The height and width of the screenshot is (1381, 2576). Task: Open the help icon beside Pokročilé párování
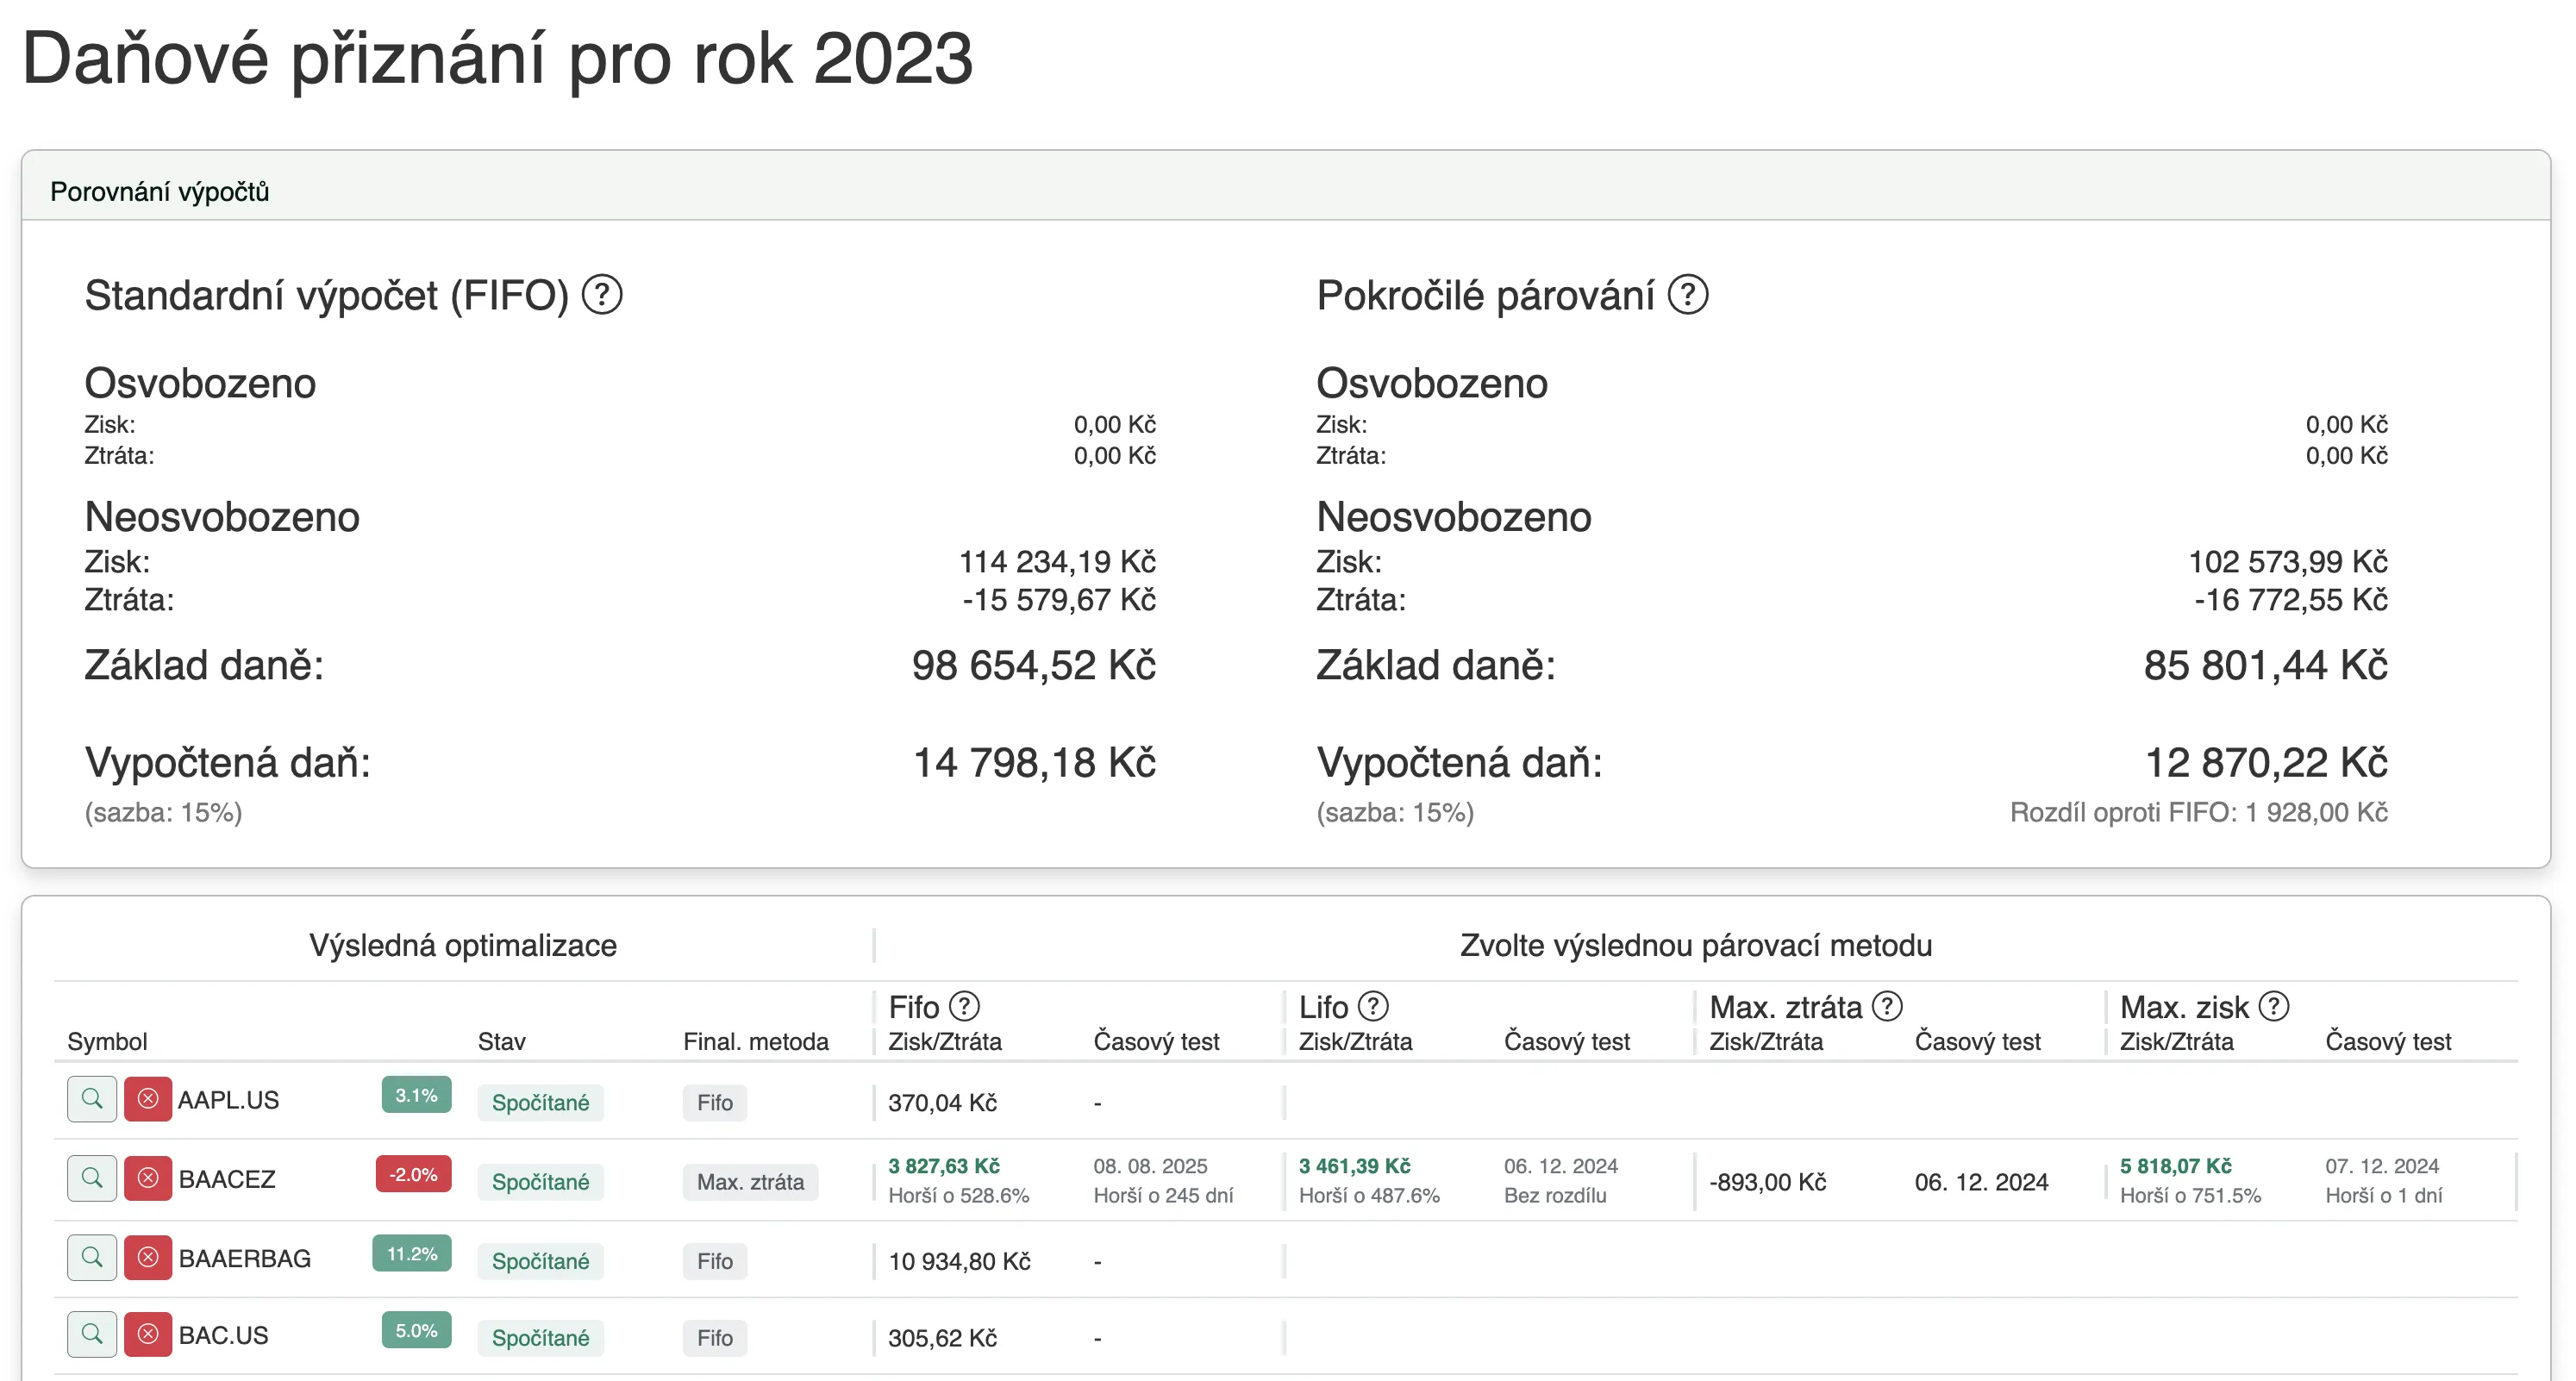[1688, 295]
